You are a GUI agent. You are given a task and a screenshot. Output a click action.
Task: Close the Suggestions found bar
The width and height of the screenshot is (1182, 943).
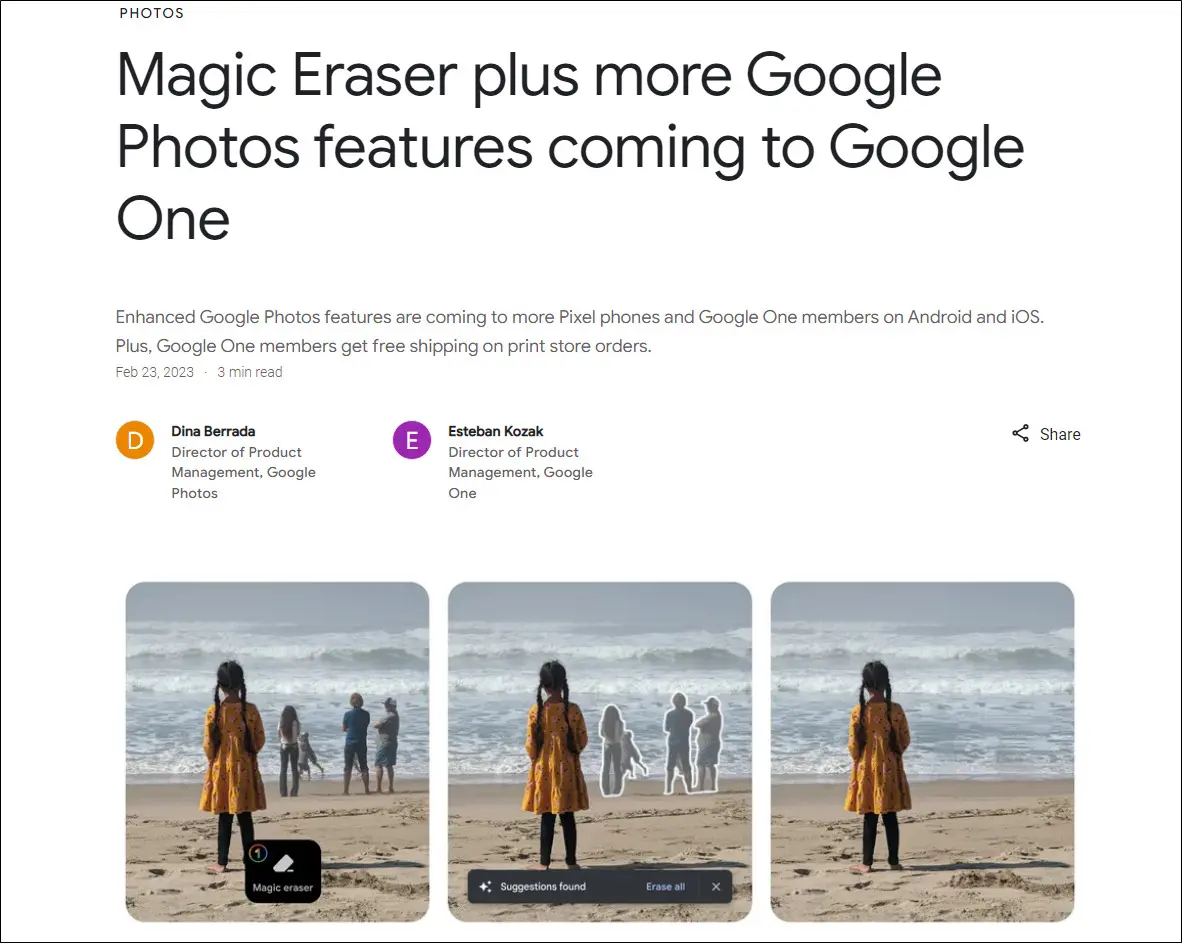coord(716,886)
